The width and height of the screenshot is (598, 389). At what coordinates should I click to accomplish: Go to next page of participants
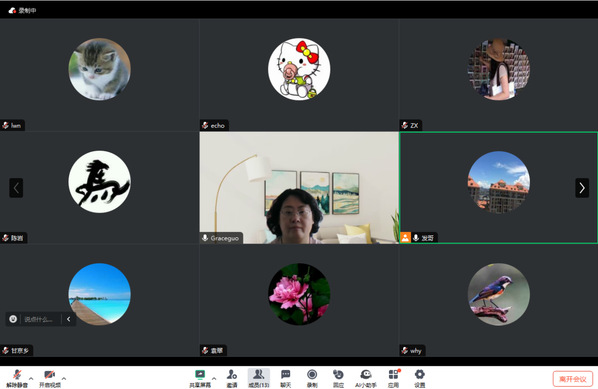coord(582,188)
